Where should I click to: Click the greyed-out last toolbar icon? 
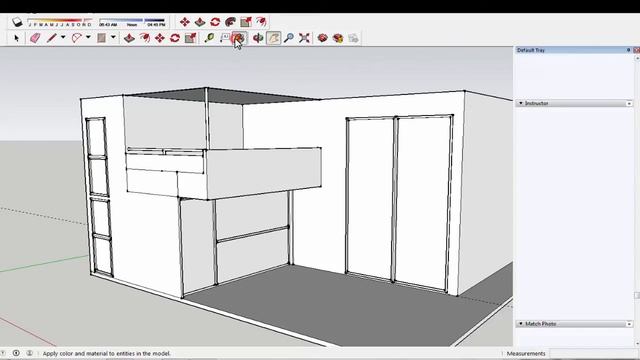[x=353, y=38]
